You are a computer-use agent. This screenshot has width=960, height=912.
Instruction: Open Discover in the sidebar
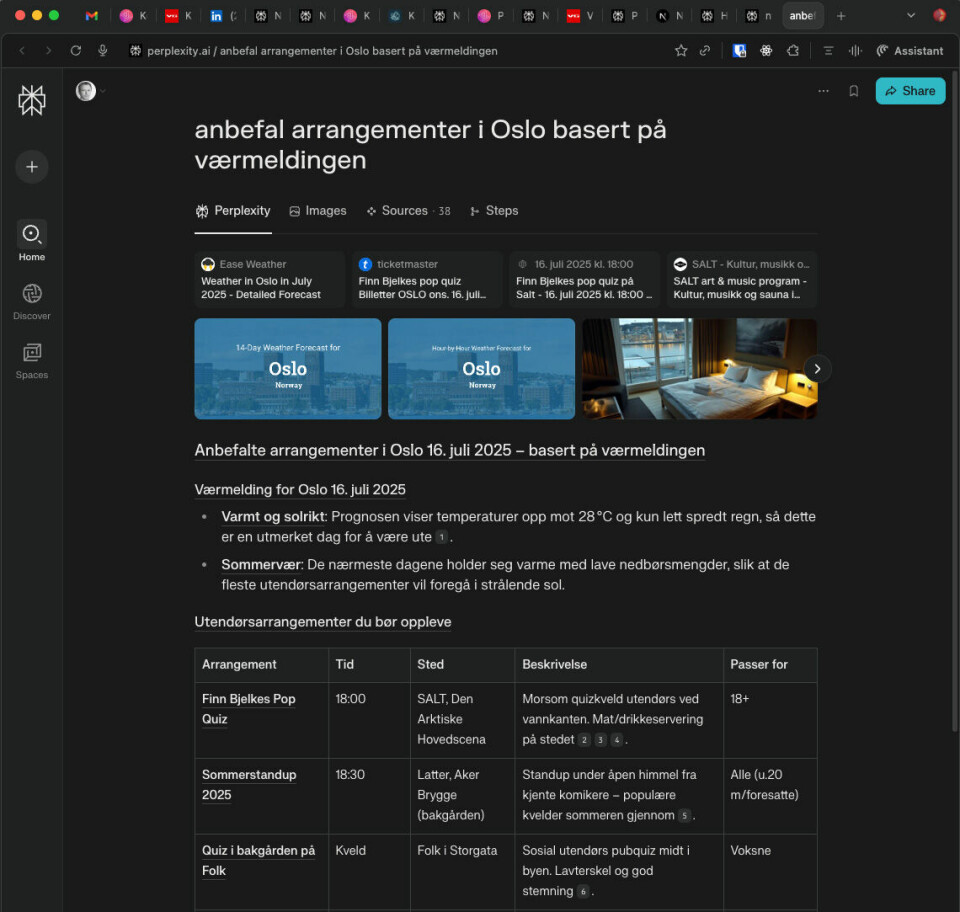(x=32, y=302)
